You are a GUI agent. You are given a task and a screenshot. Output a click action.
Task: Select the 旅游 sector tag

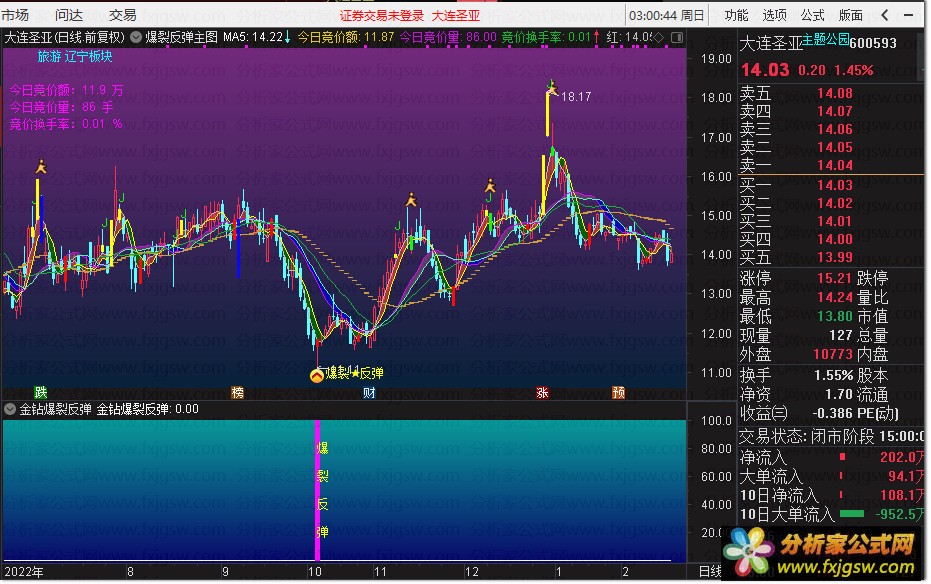point(49,56)
